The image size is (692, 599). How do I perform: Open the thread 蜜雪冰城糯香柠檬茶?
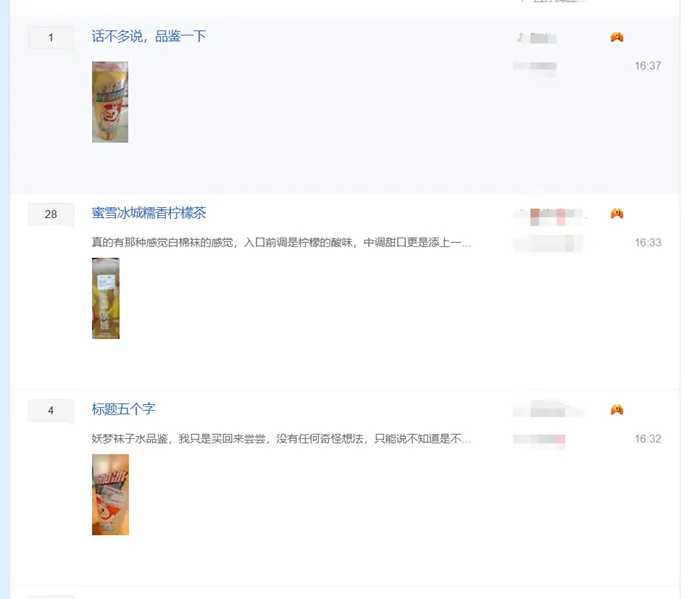[x=149, y=213]
